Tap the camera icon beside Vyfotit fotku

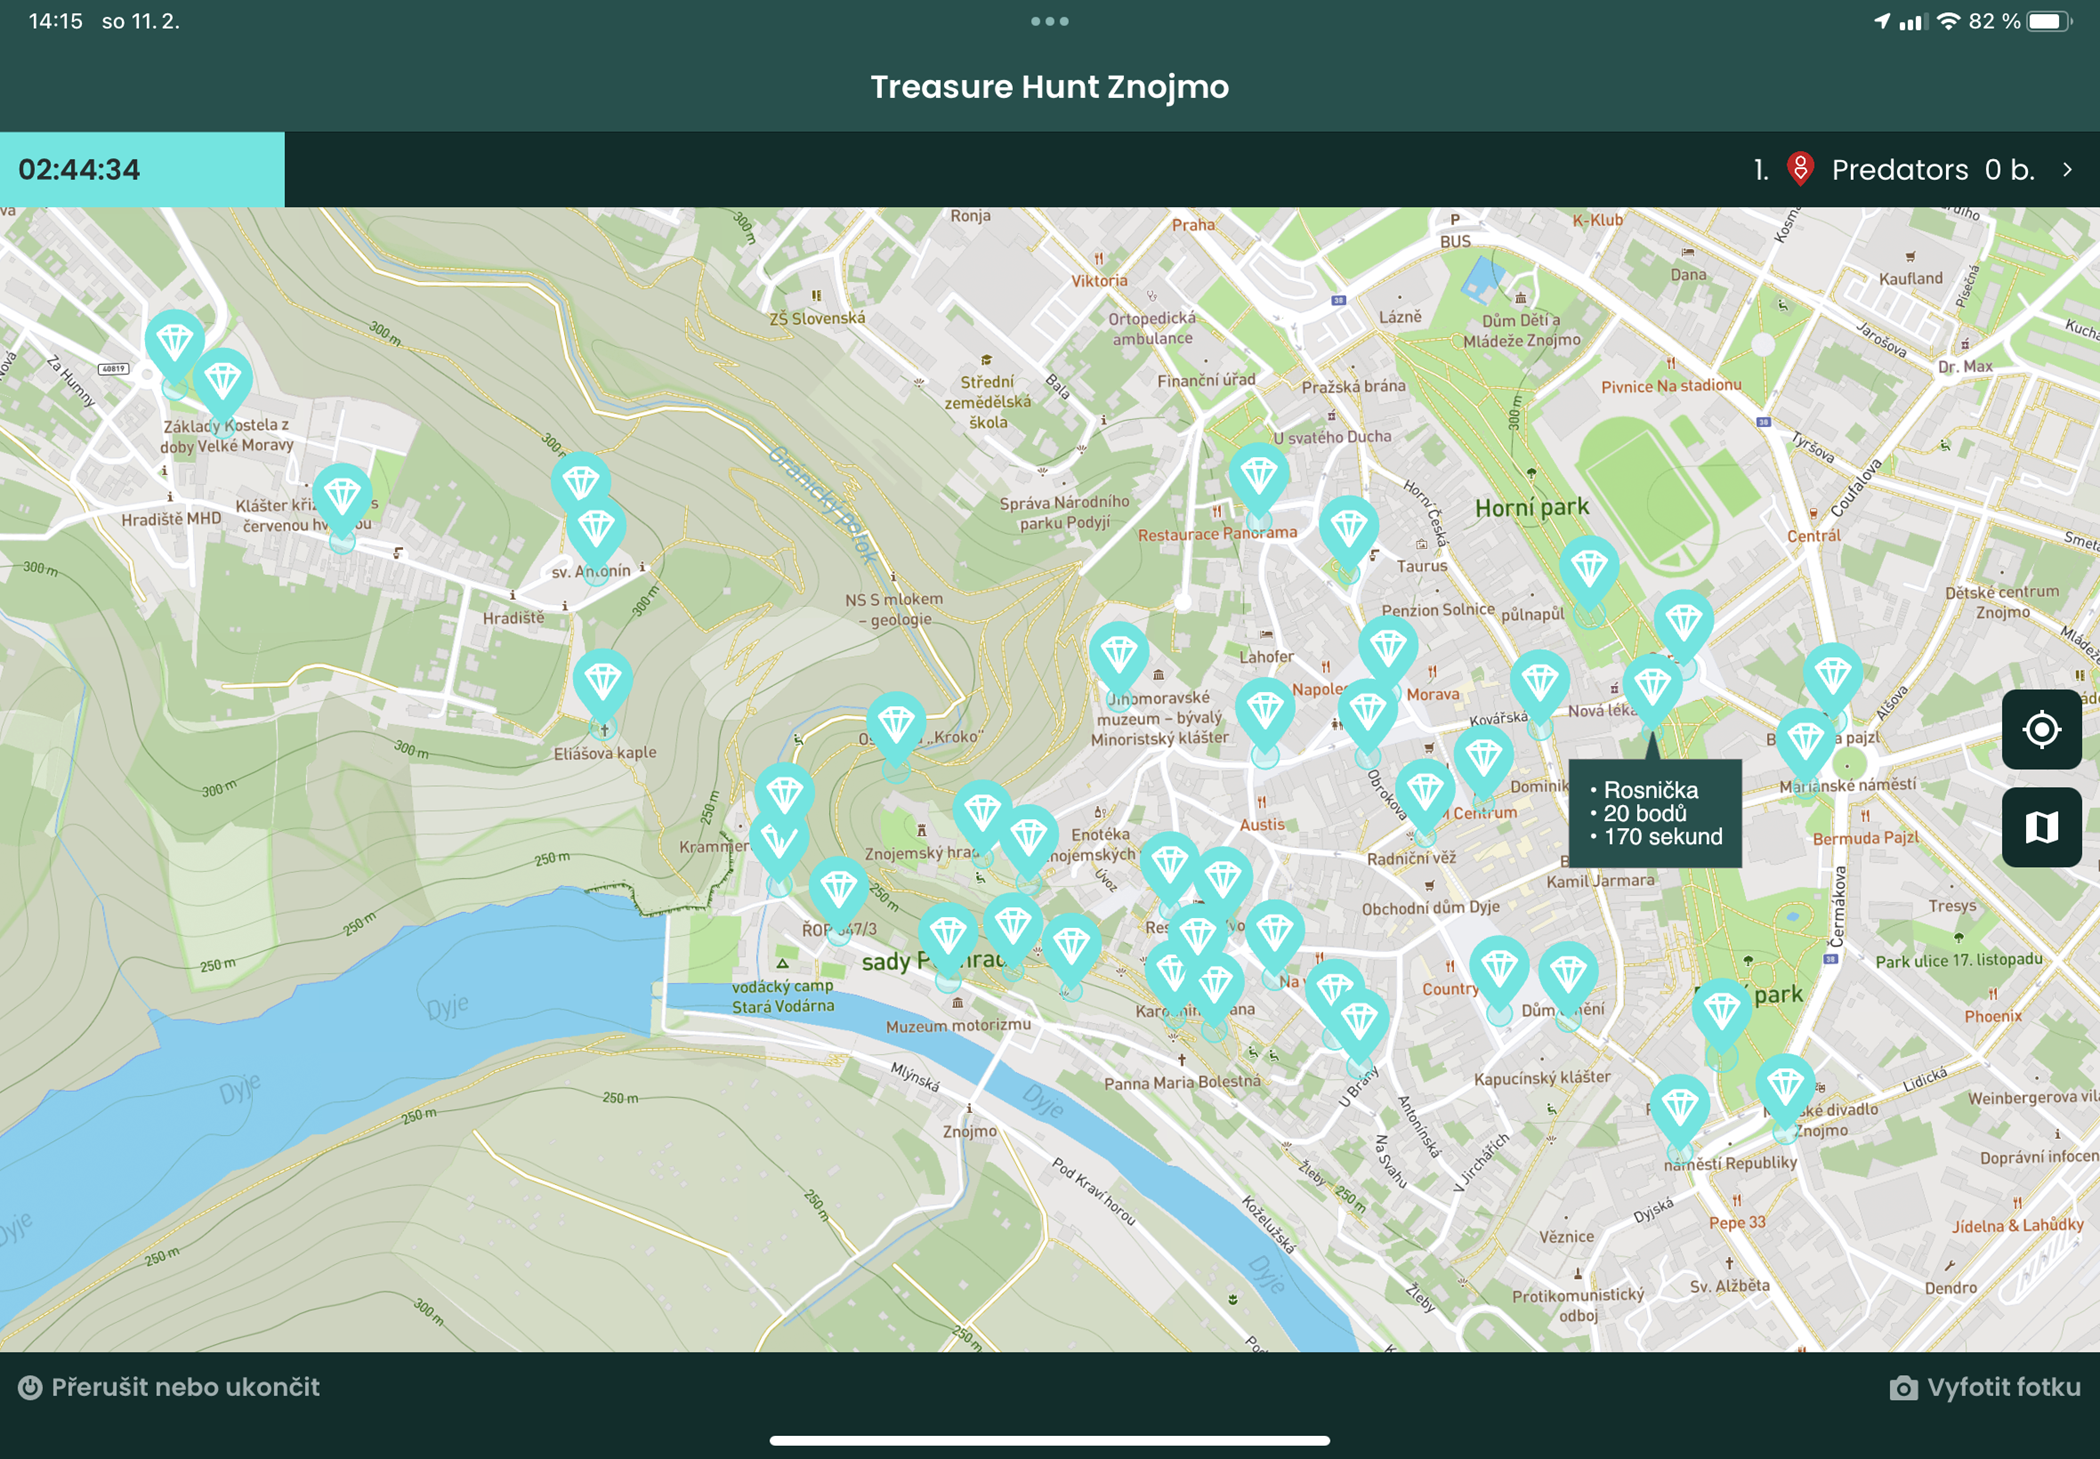coord(1903,1387)
